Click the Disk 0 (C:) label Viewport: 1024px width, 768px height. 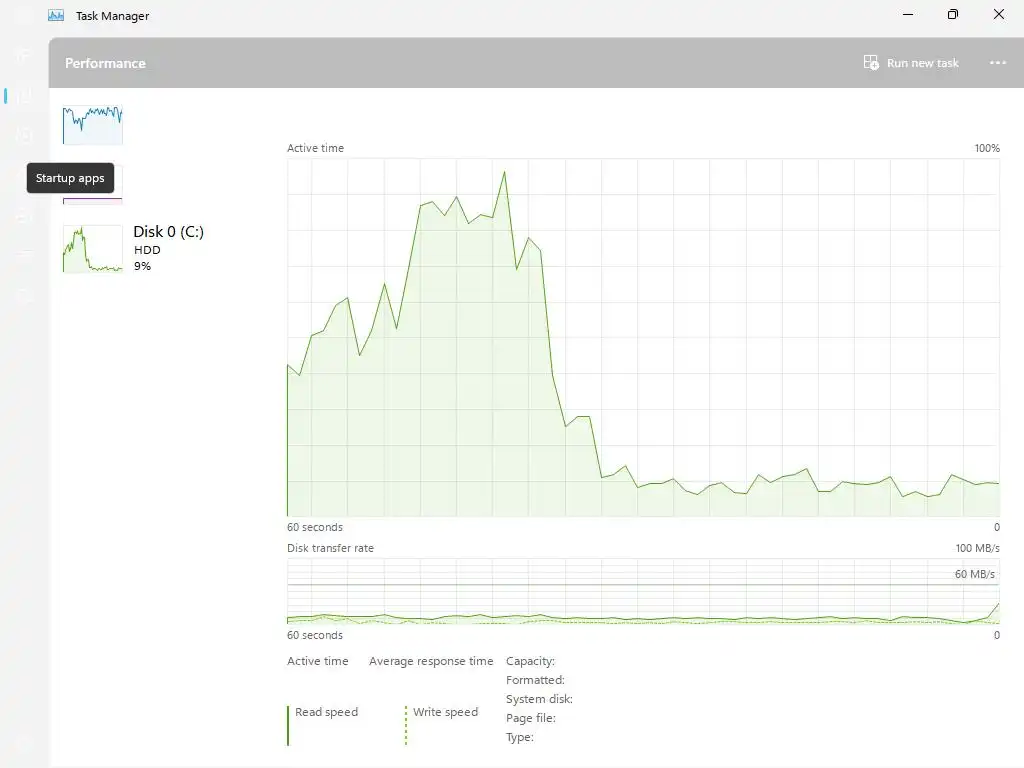[x=168, y=232]
